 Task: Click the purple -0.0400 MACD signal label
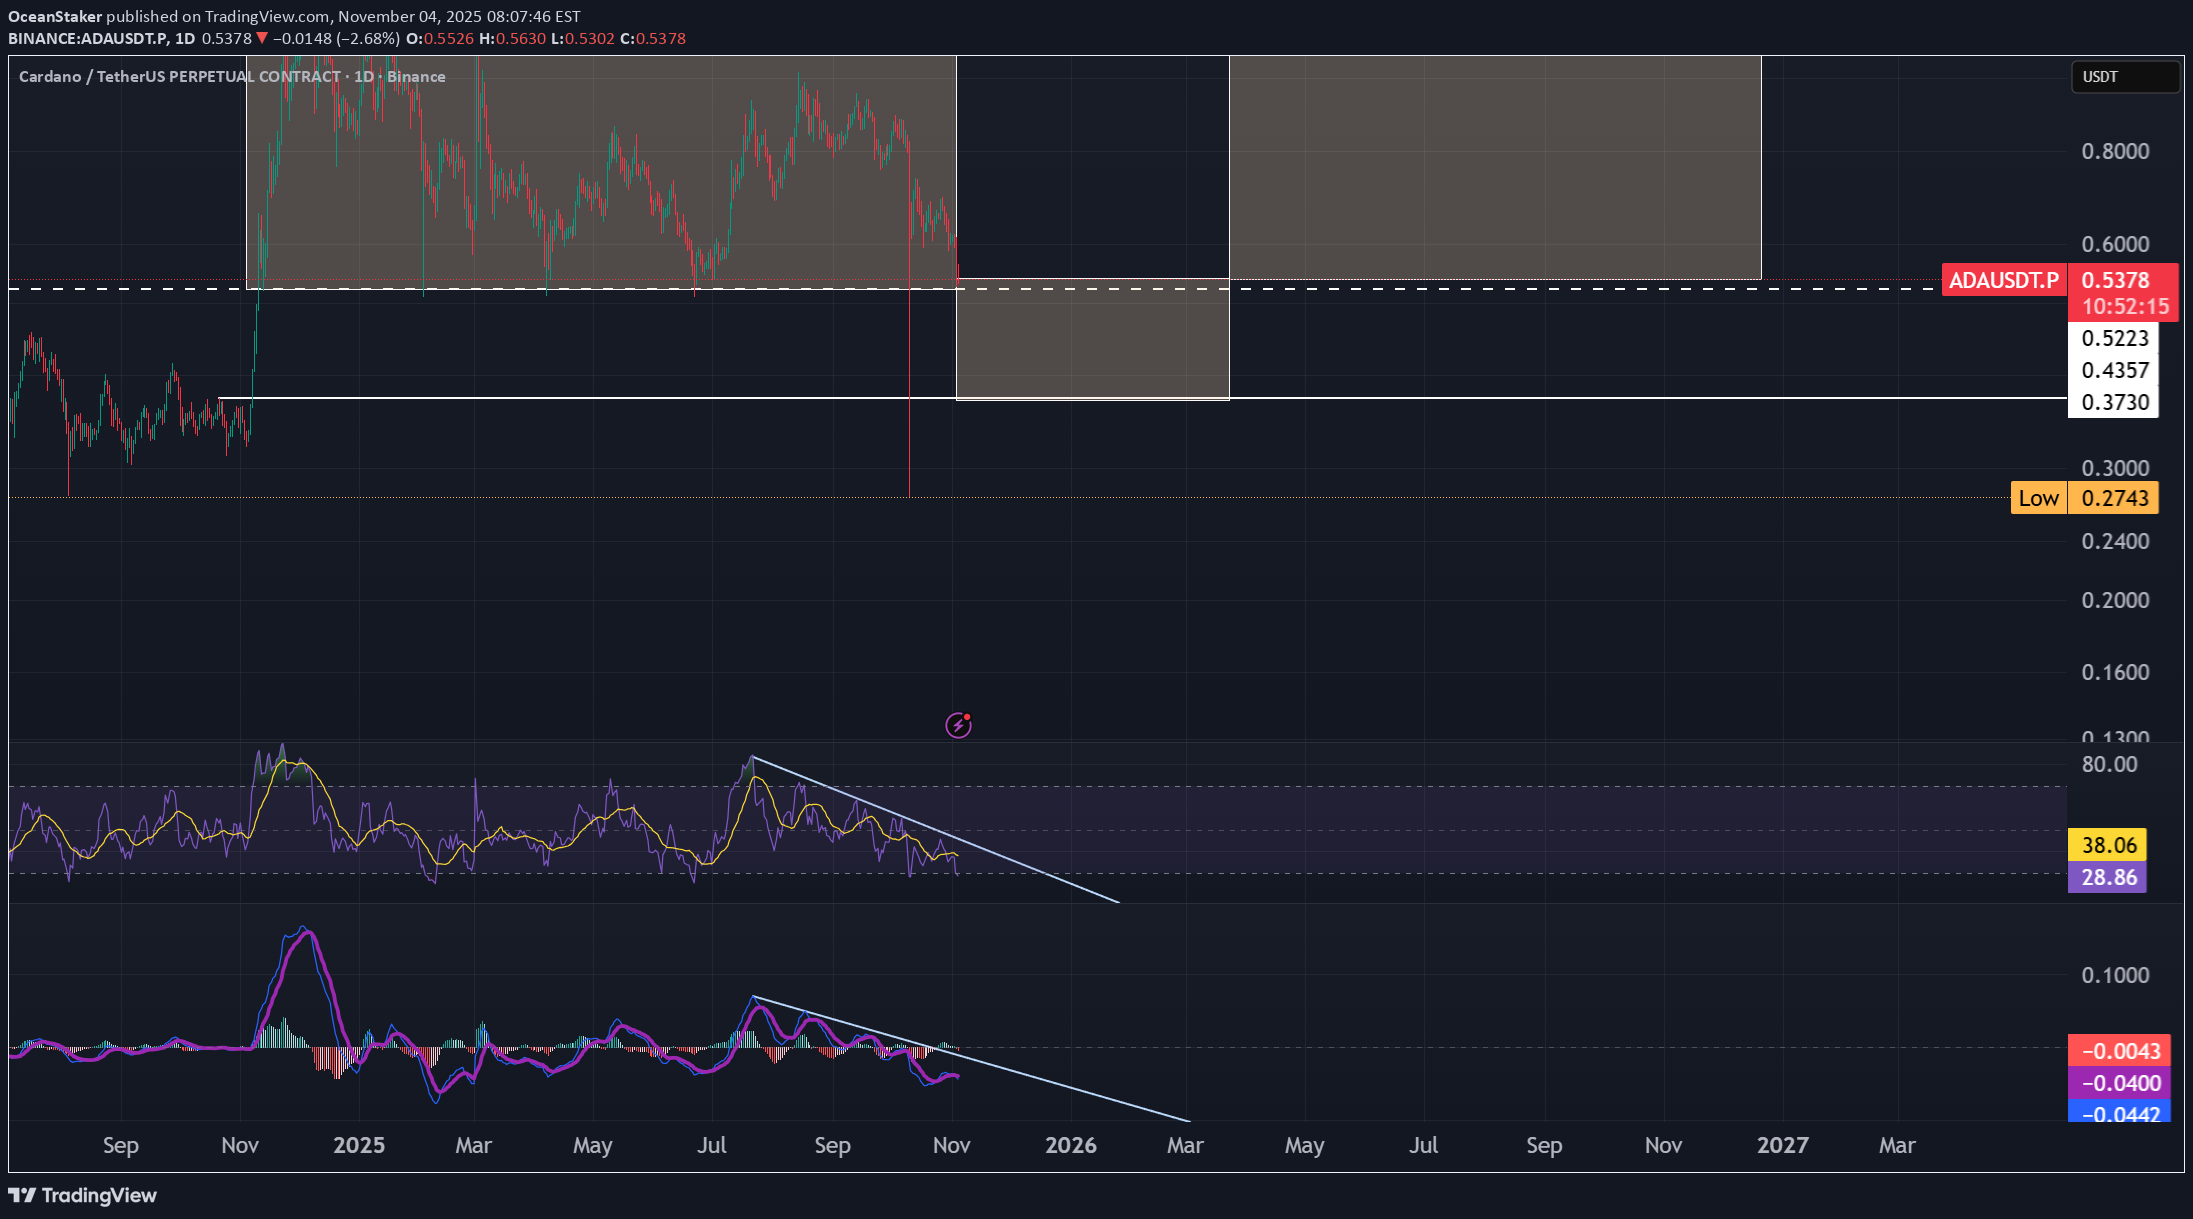click(x=2120, y=1083)
